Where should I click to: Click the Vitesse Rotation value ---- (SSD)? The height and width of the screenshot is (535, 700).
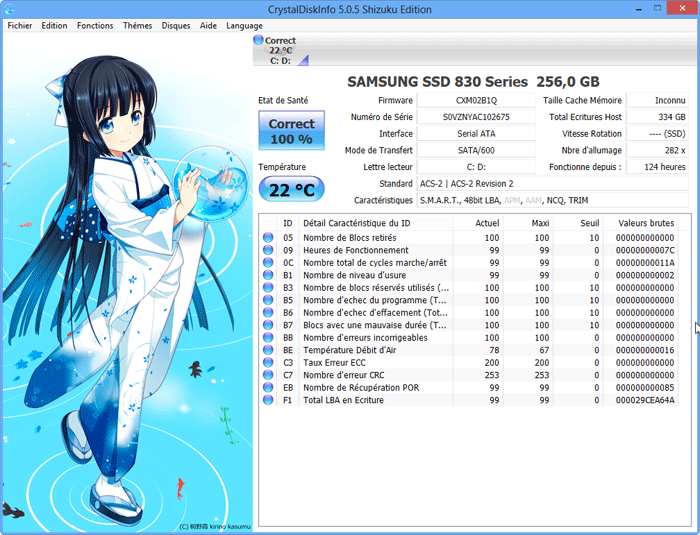pos(657,134)
